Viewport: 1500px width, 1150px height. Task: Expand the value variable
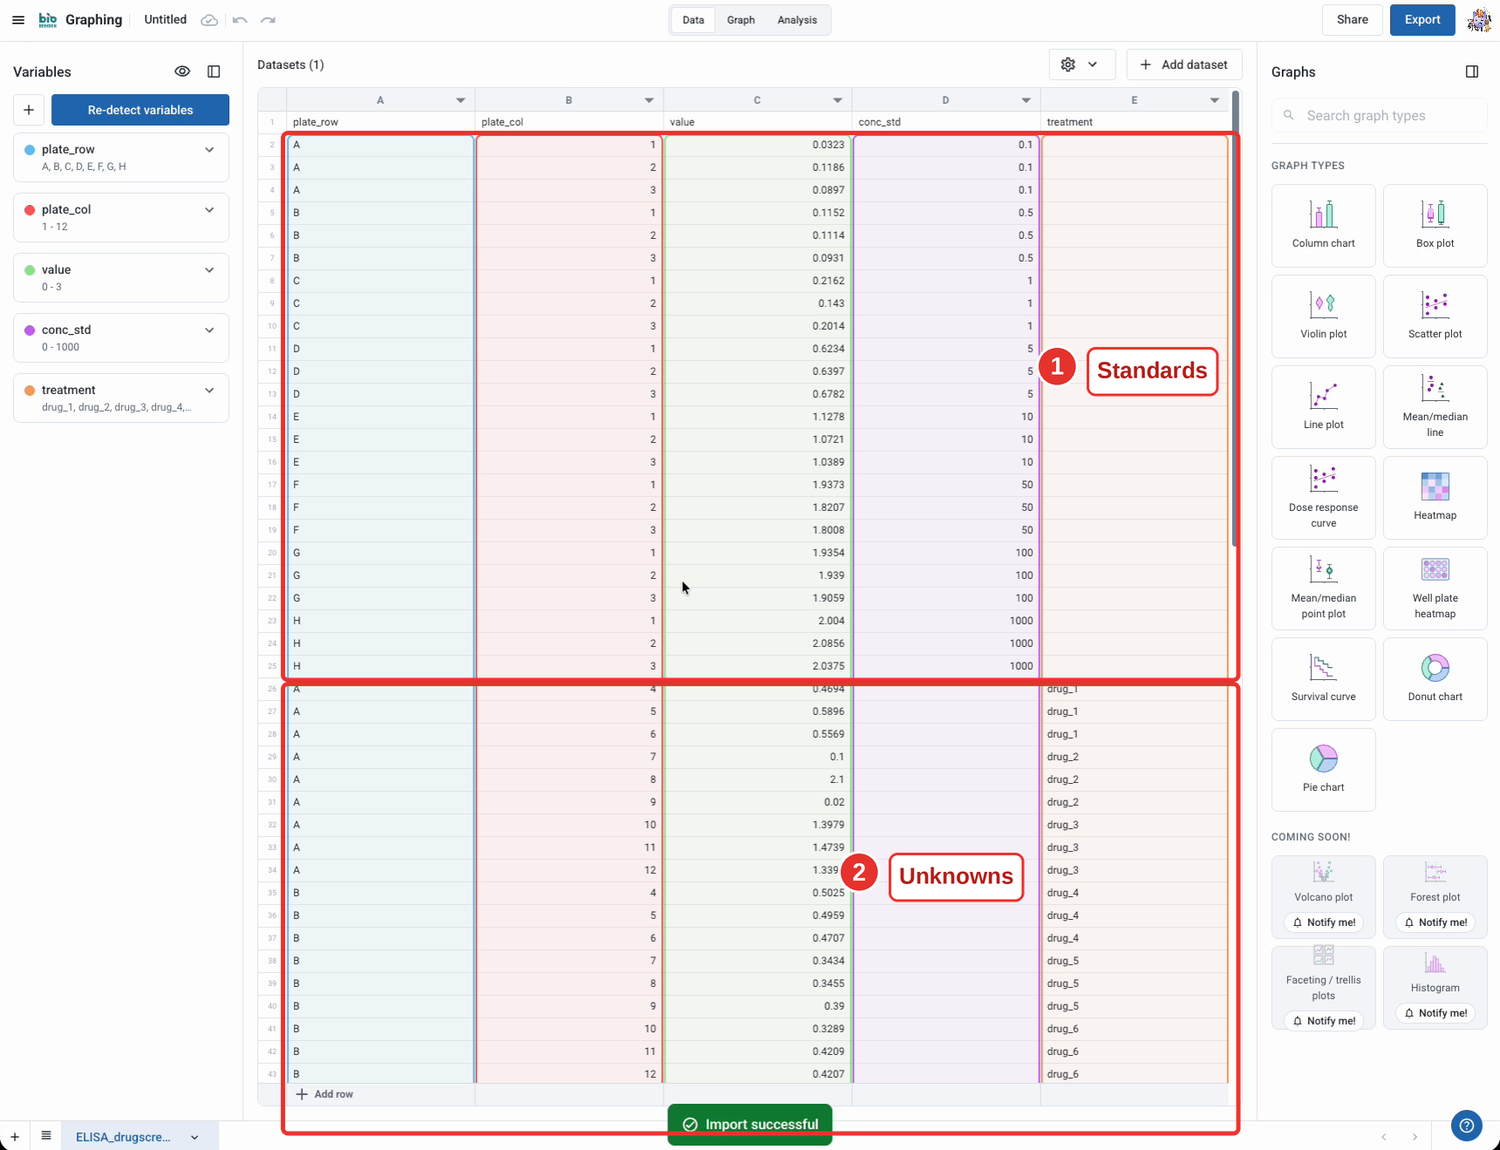click(210, 270)
